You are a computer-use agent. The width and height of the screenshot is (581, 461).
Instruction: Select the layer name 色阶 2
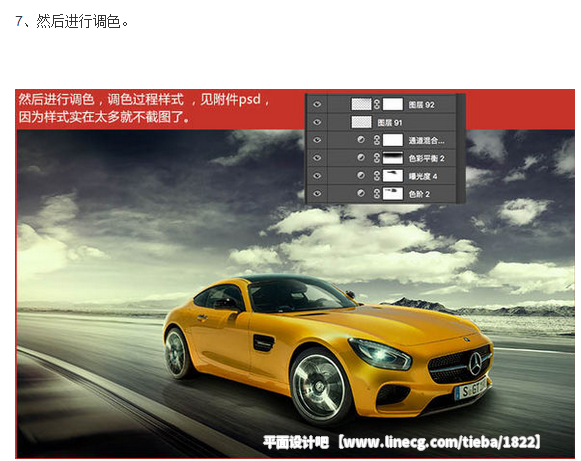tap(419, 194)
